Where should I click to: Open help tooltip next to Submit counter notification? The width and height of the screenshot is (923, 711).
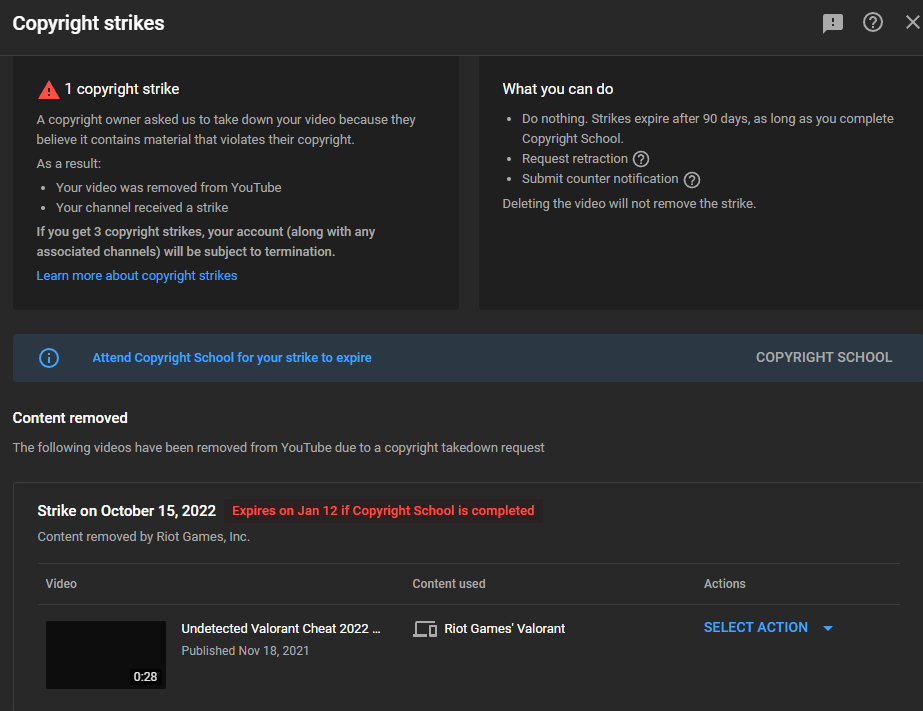tap(691, 179)
